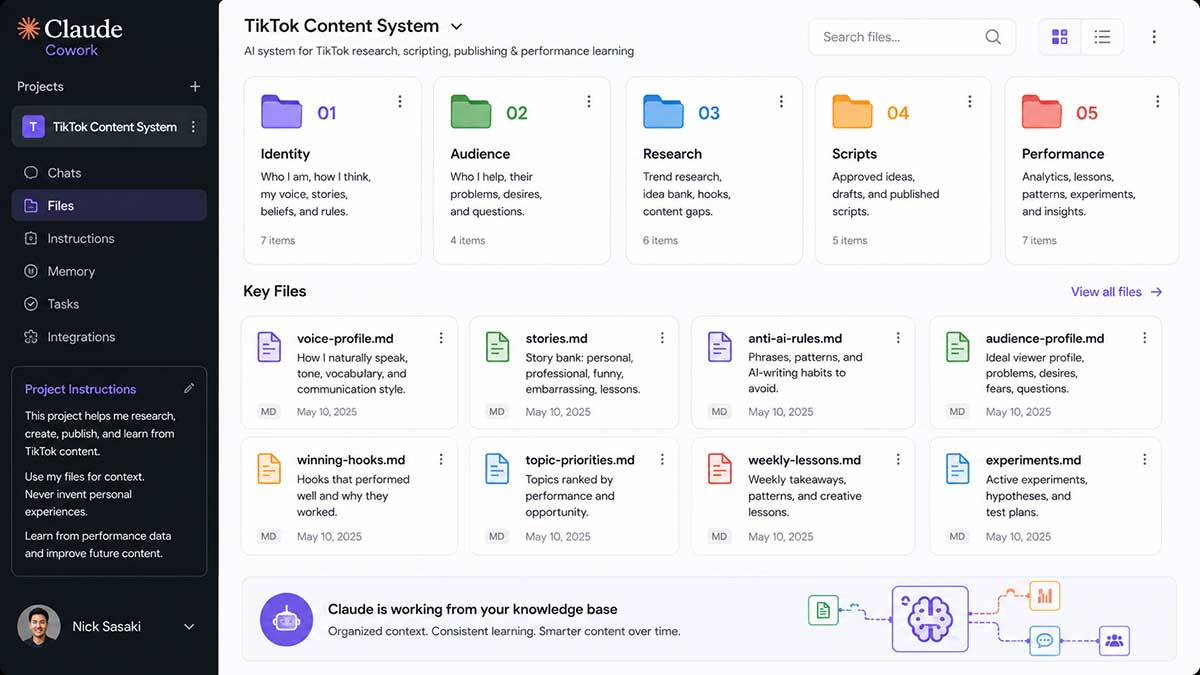
Task: Select Files in the sidebar
Action: tap(109, 206)
